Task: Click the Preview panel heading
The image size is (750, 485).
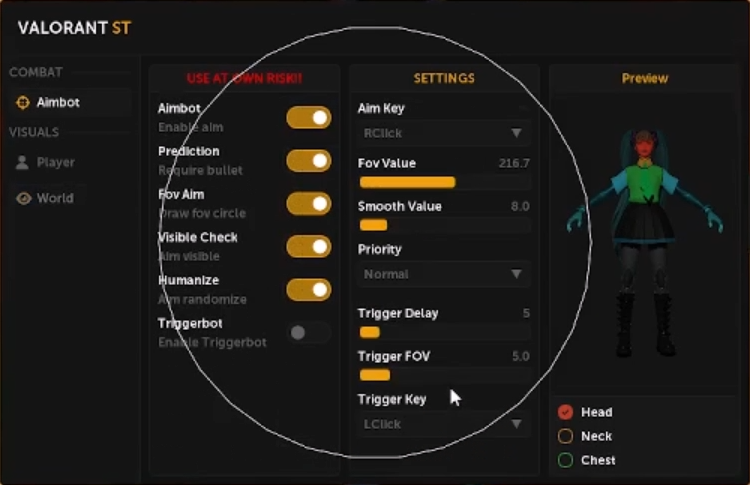Action: pos(645,78)
